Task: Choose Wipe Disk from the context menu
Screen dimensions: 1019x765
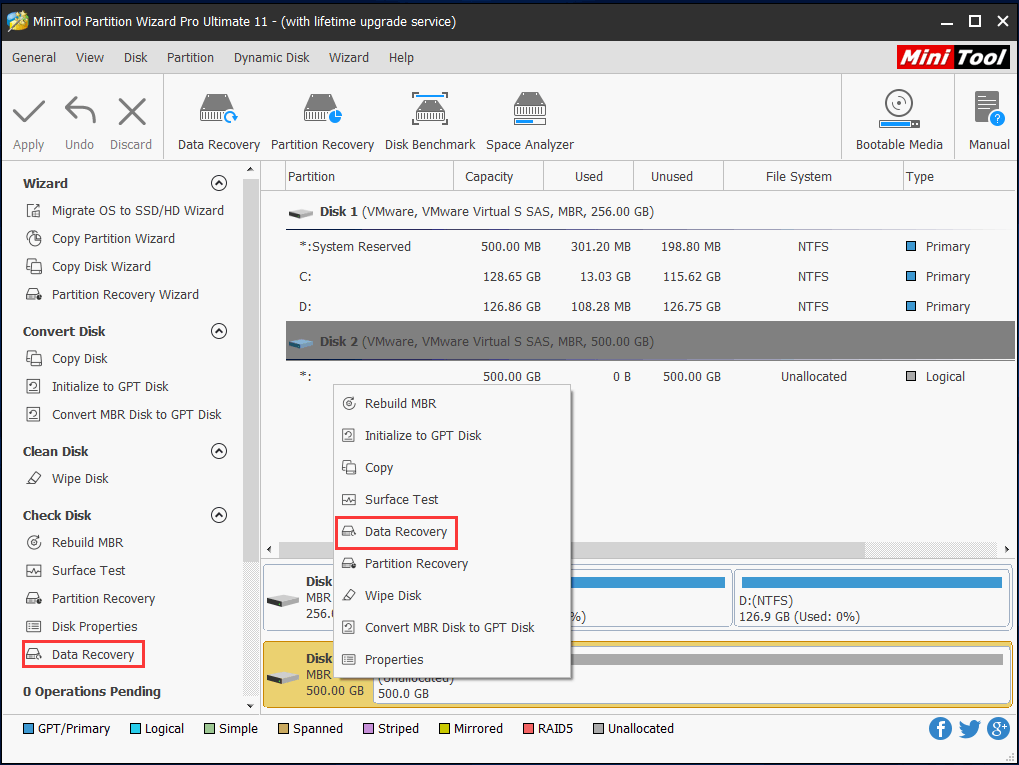Action: 453,595
